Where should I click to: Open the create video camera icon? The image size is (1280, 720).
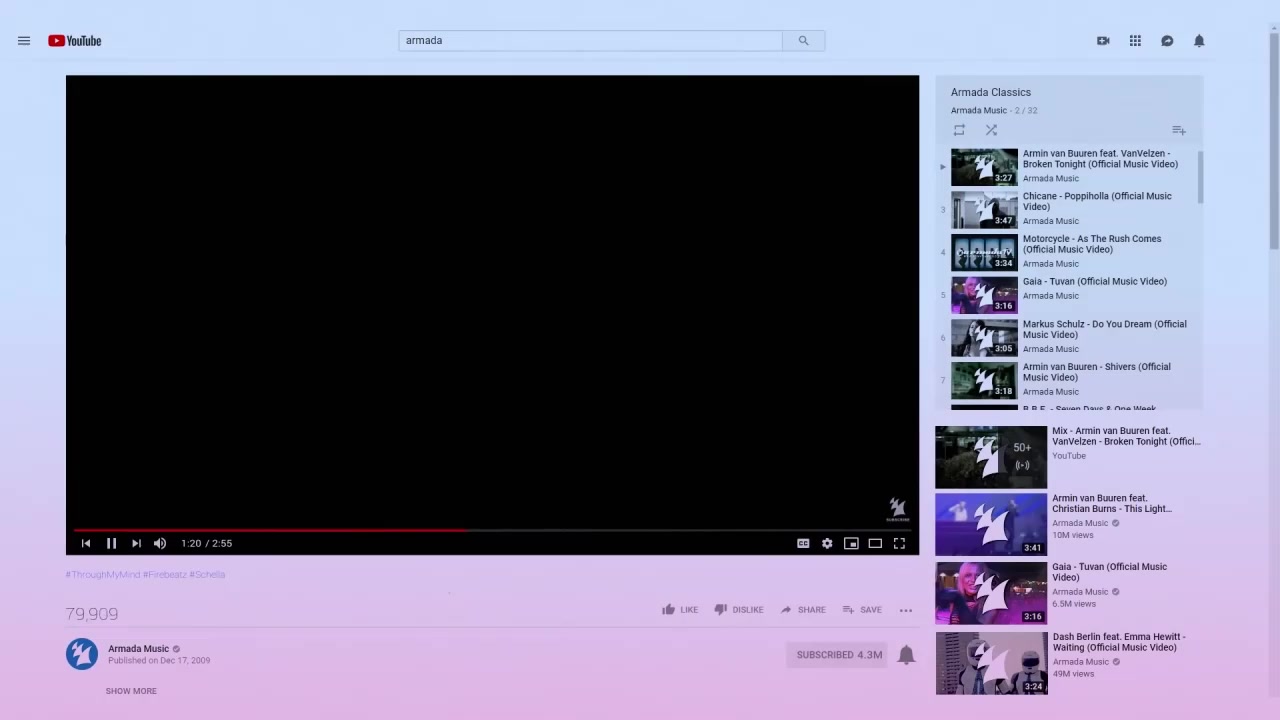point(1103,41)
